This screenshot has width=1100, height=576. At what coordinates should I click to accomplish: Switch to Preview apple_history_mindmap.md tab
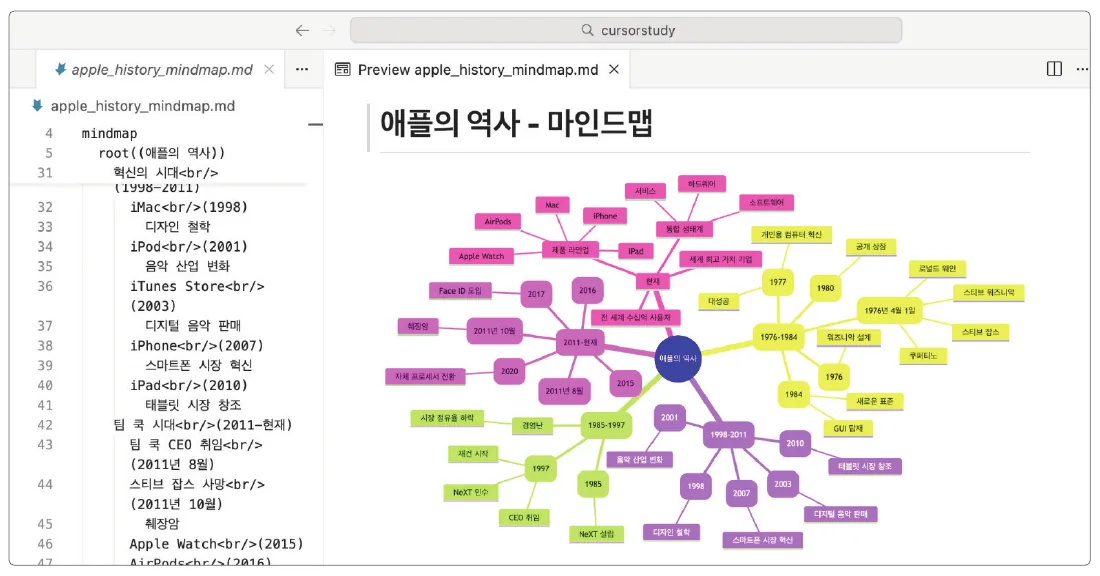click(x=477, y=69)
